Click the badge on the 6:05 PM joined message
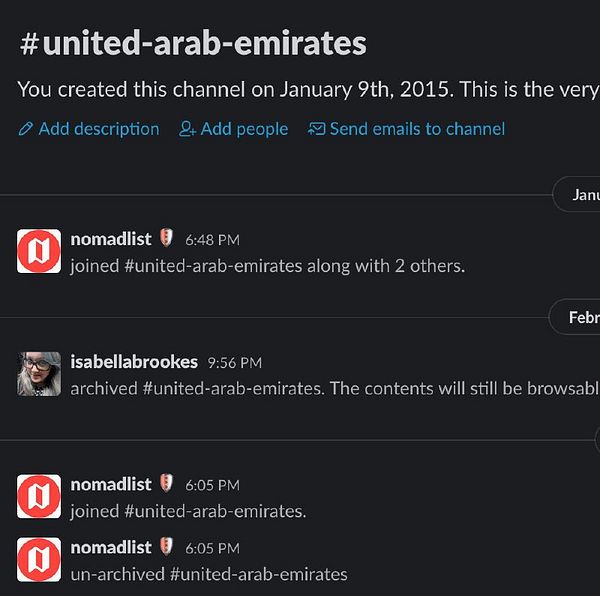Image resolution: width=600 pixels, height=596 pixels. click(x=167, y=484)
